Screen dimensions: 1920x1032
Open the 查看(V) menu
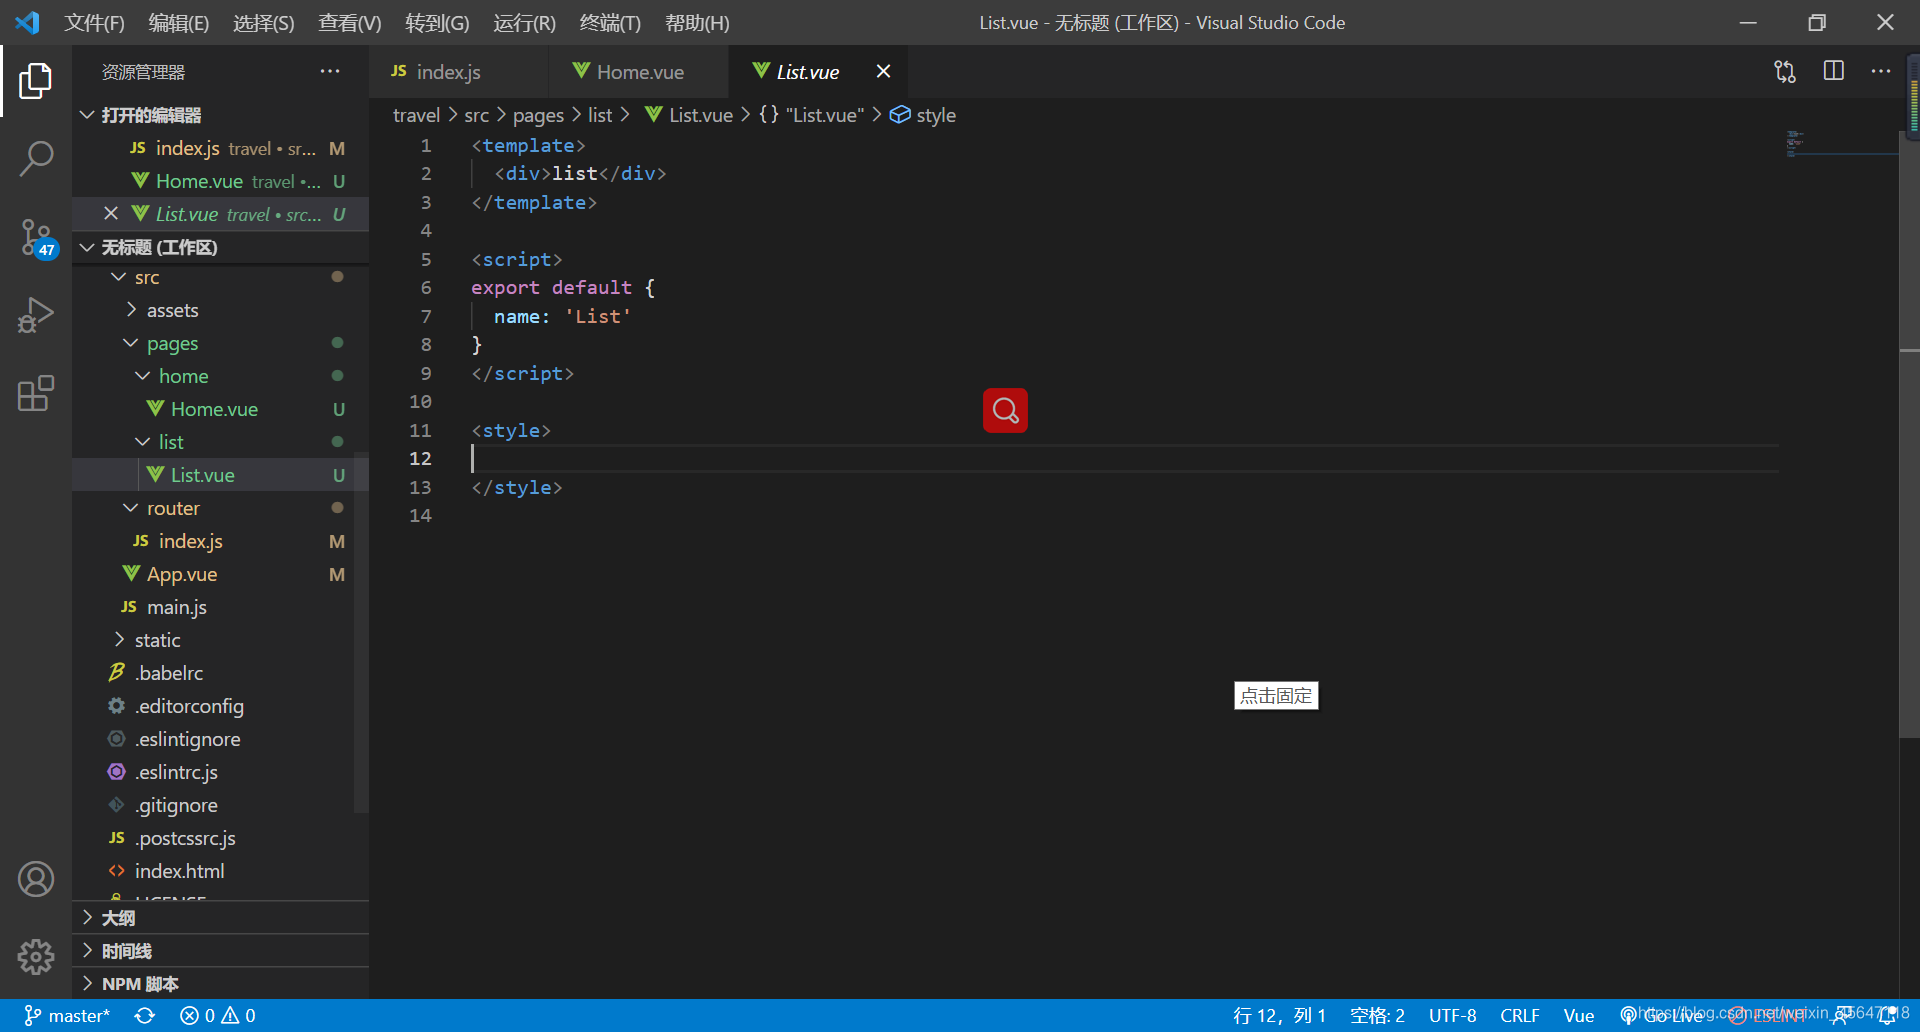(x=350, y=22)
